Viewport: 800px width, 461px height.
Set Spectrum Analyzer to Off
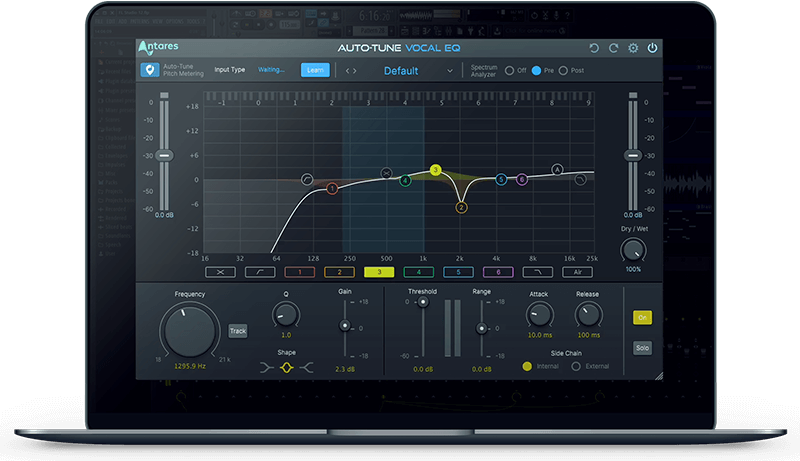point(509,71)
